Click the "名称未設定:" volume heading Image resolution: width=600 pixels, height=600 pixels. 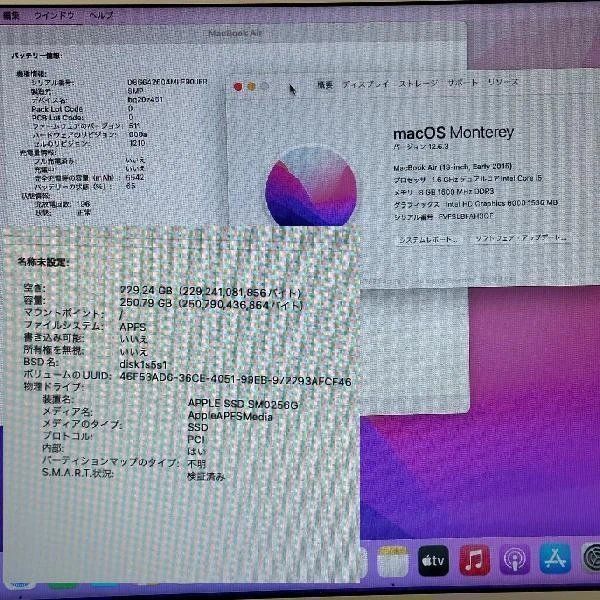pos(43,262)
